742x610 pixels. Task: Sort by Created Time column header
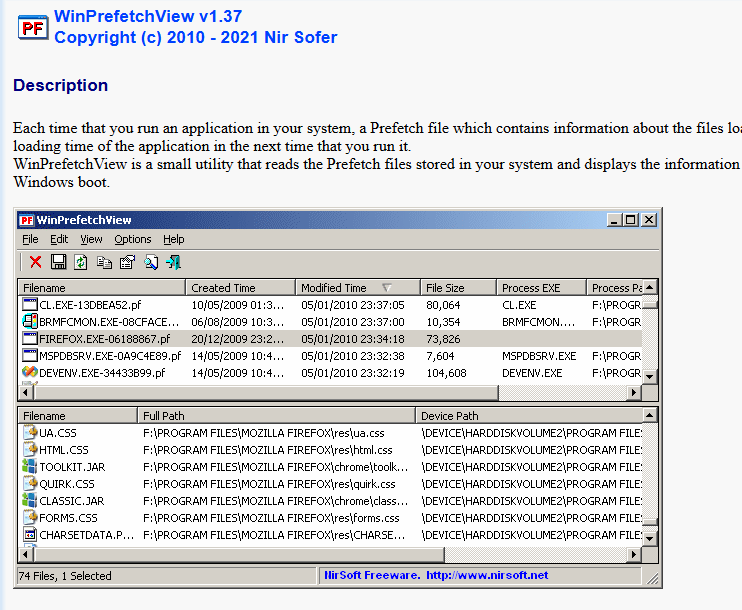[240, 288]
